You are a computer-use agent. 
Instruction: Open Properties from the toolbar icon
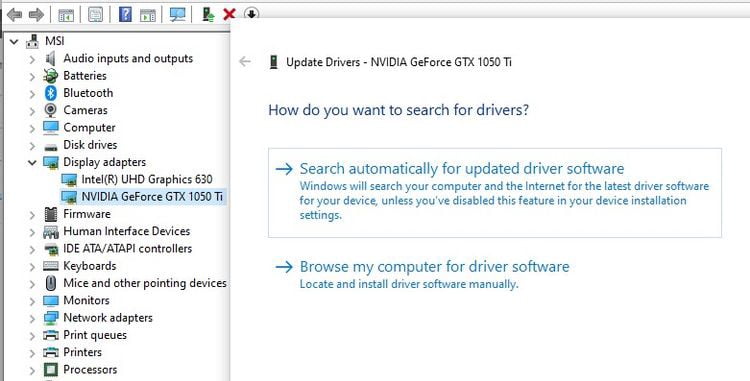coord(95,15)
